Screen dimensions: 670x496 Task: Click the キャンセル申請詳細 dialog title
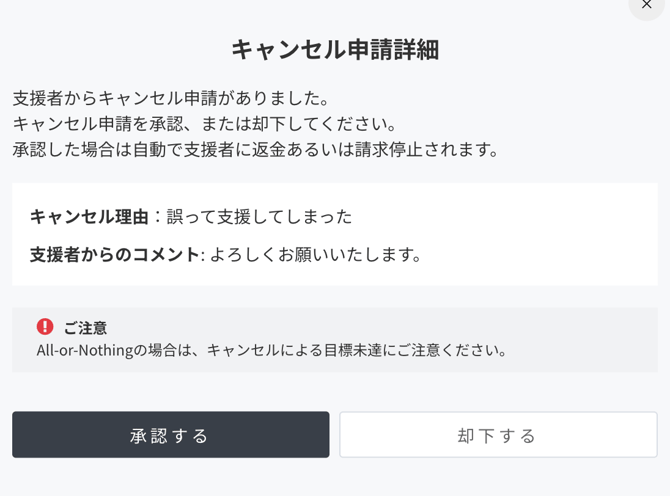[335, 50]
